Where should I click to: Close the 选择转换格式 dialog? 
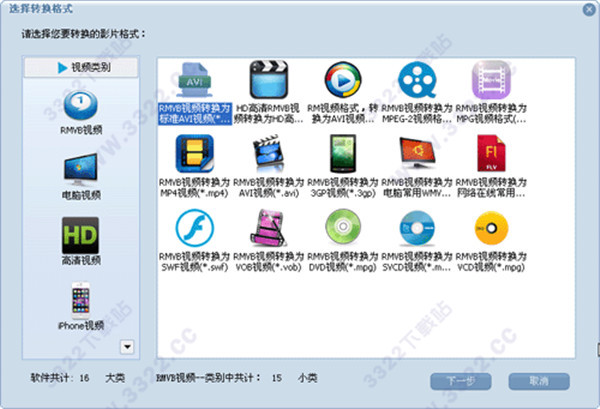589,10
